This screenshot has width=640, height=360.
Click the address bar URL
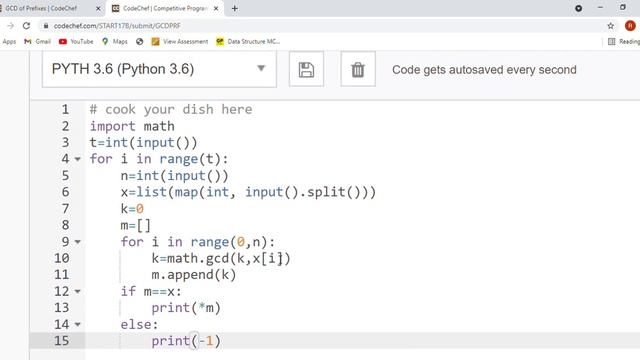coord(117,26)
